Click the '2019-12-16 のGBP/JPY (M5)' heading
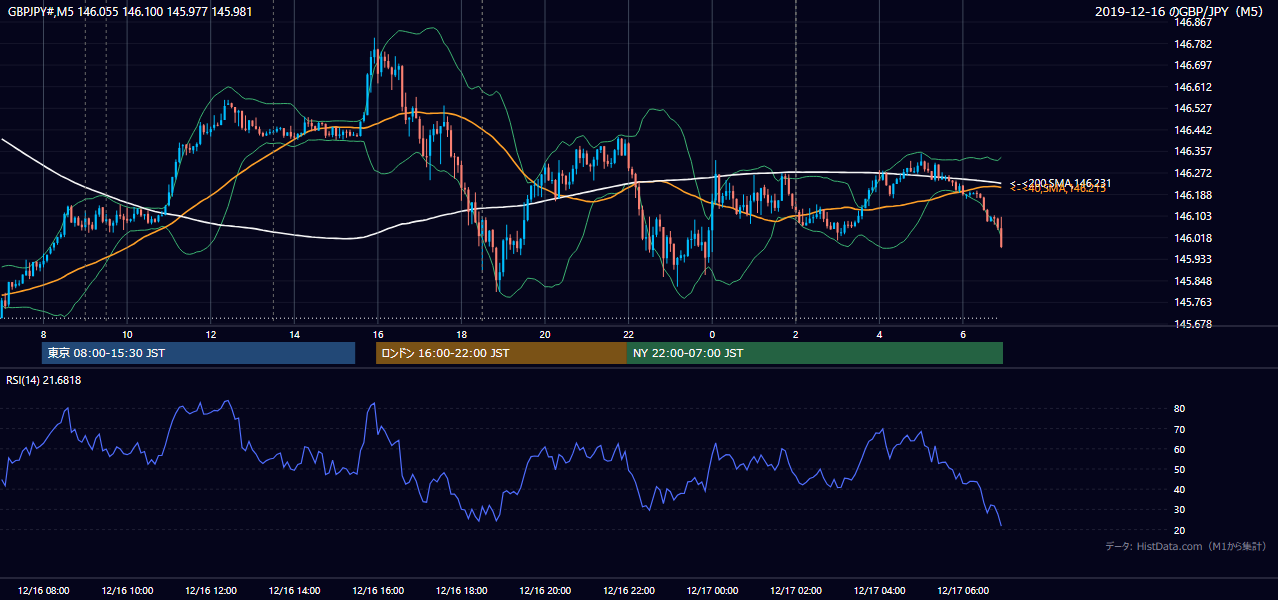 1181,11
